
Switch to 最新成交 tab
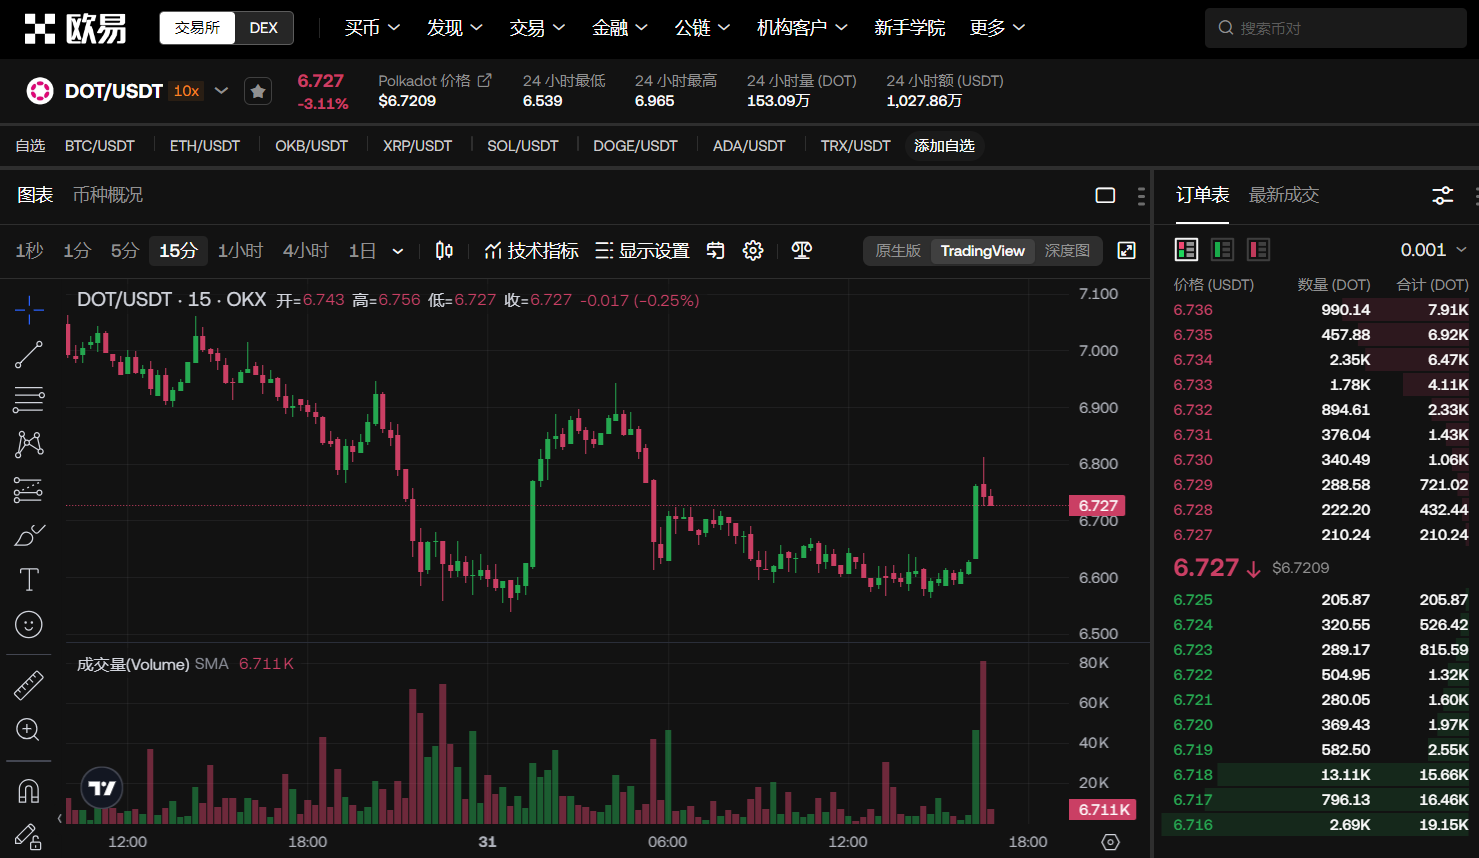click(1284, 195)
